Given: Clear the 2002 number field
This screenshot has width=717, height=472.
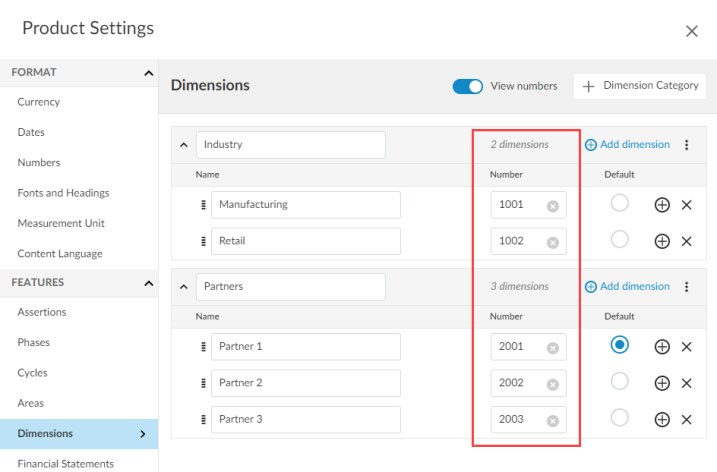Looking at the screenshot, I should point(552,384).
